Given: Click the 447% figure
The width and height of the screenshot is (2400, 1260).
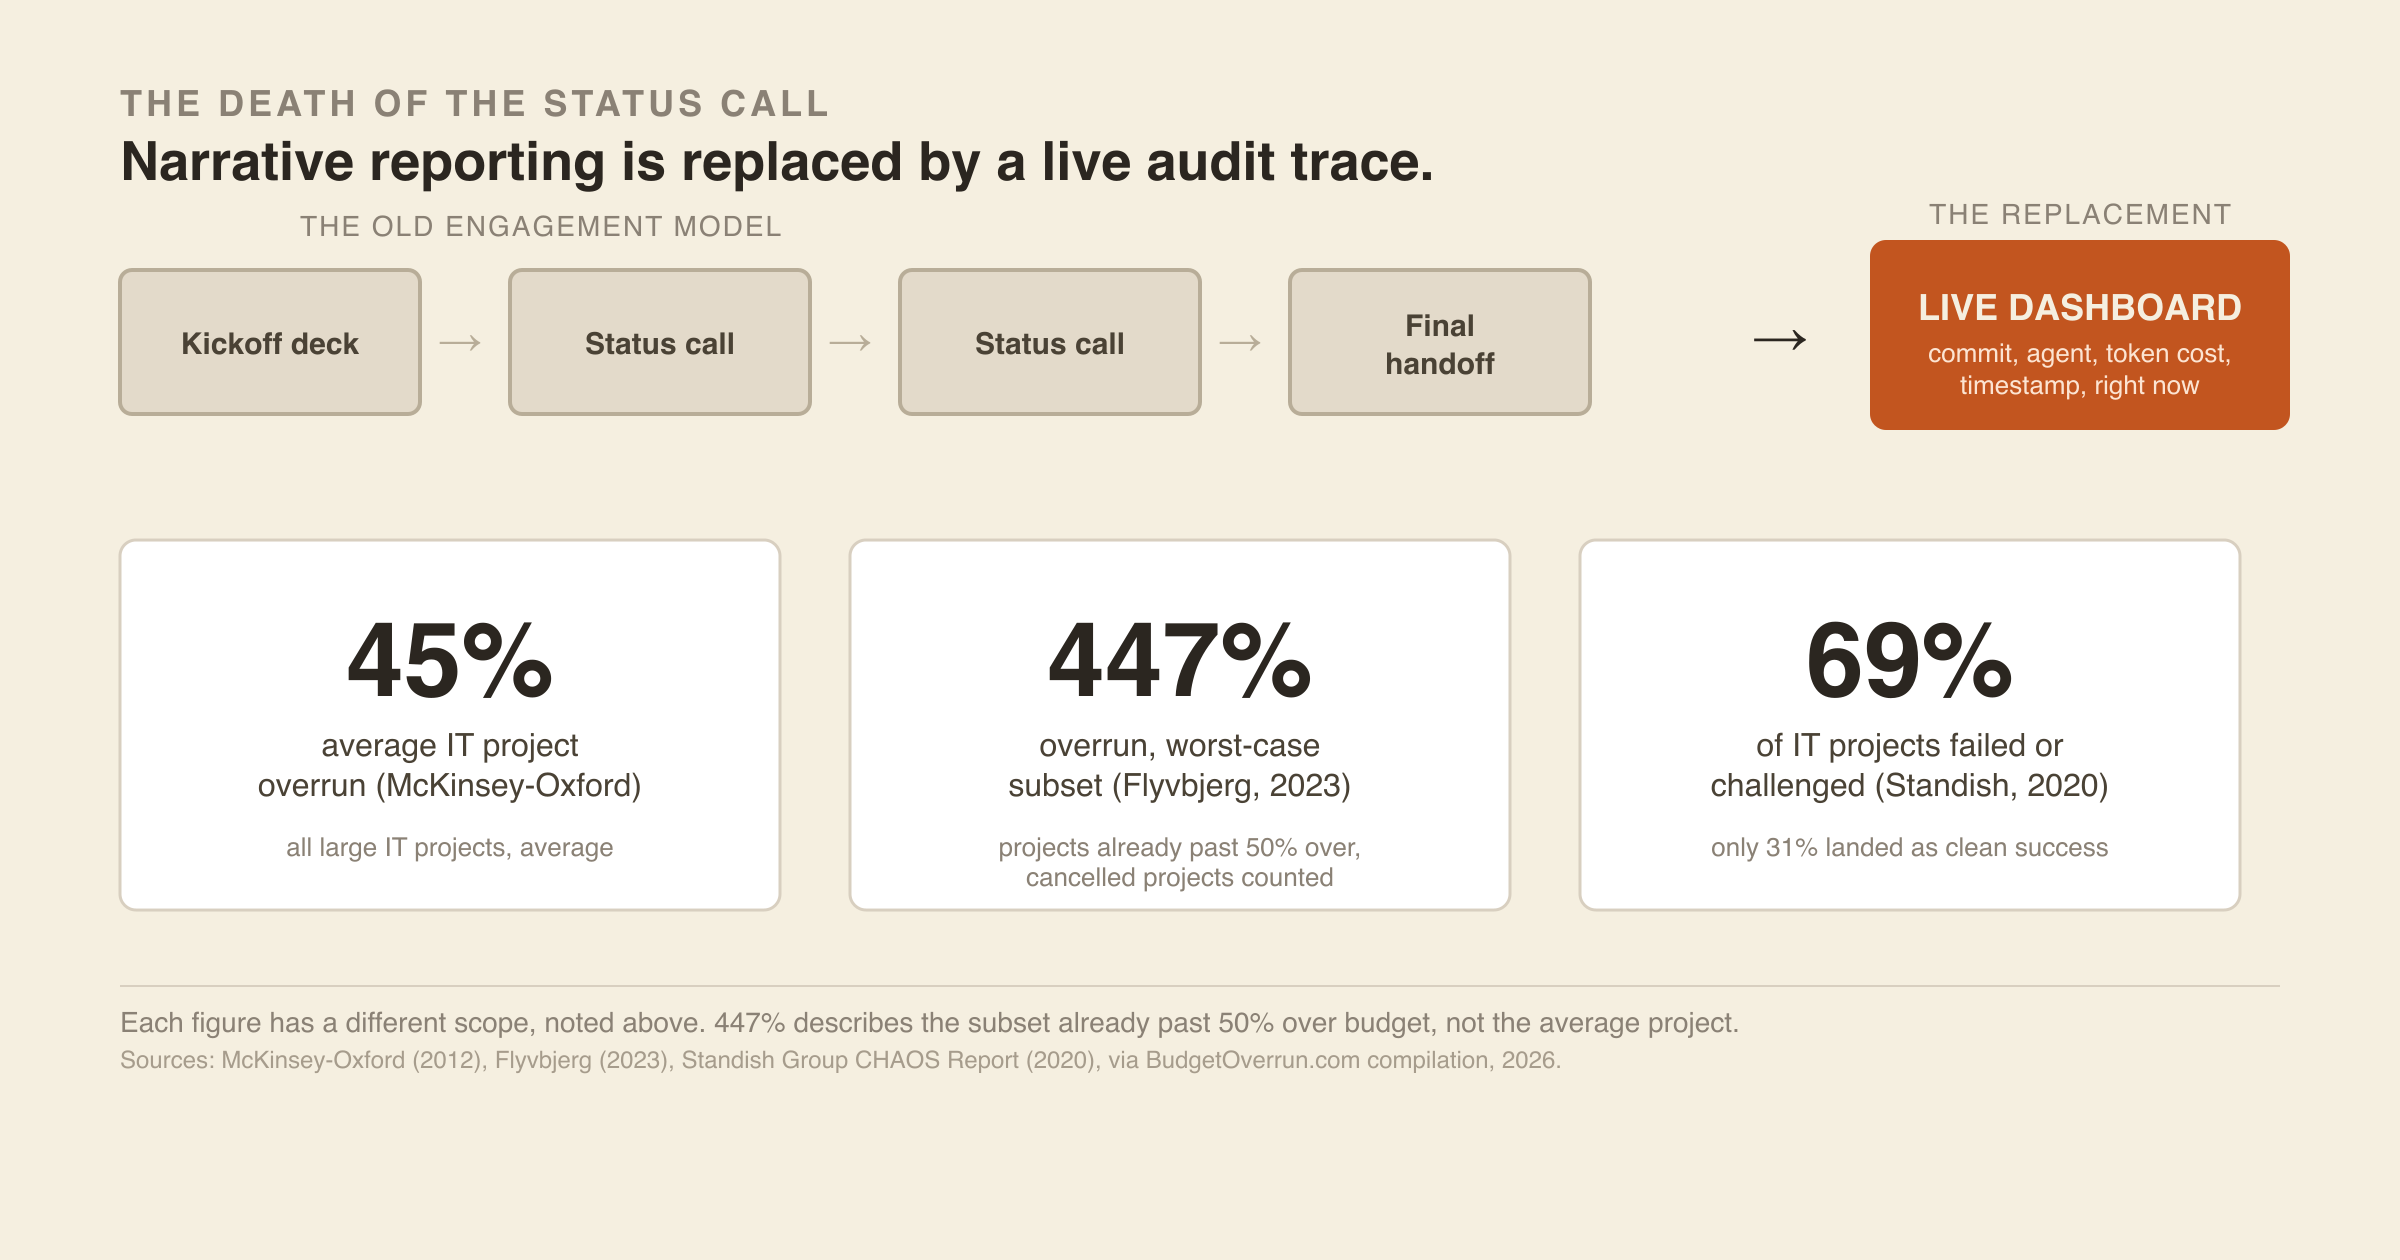Looking at the screenshot, I should tap(1180, 660).
